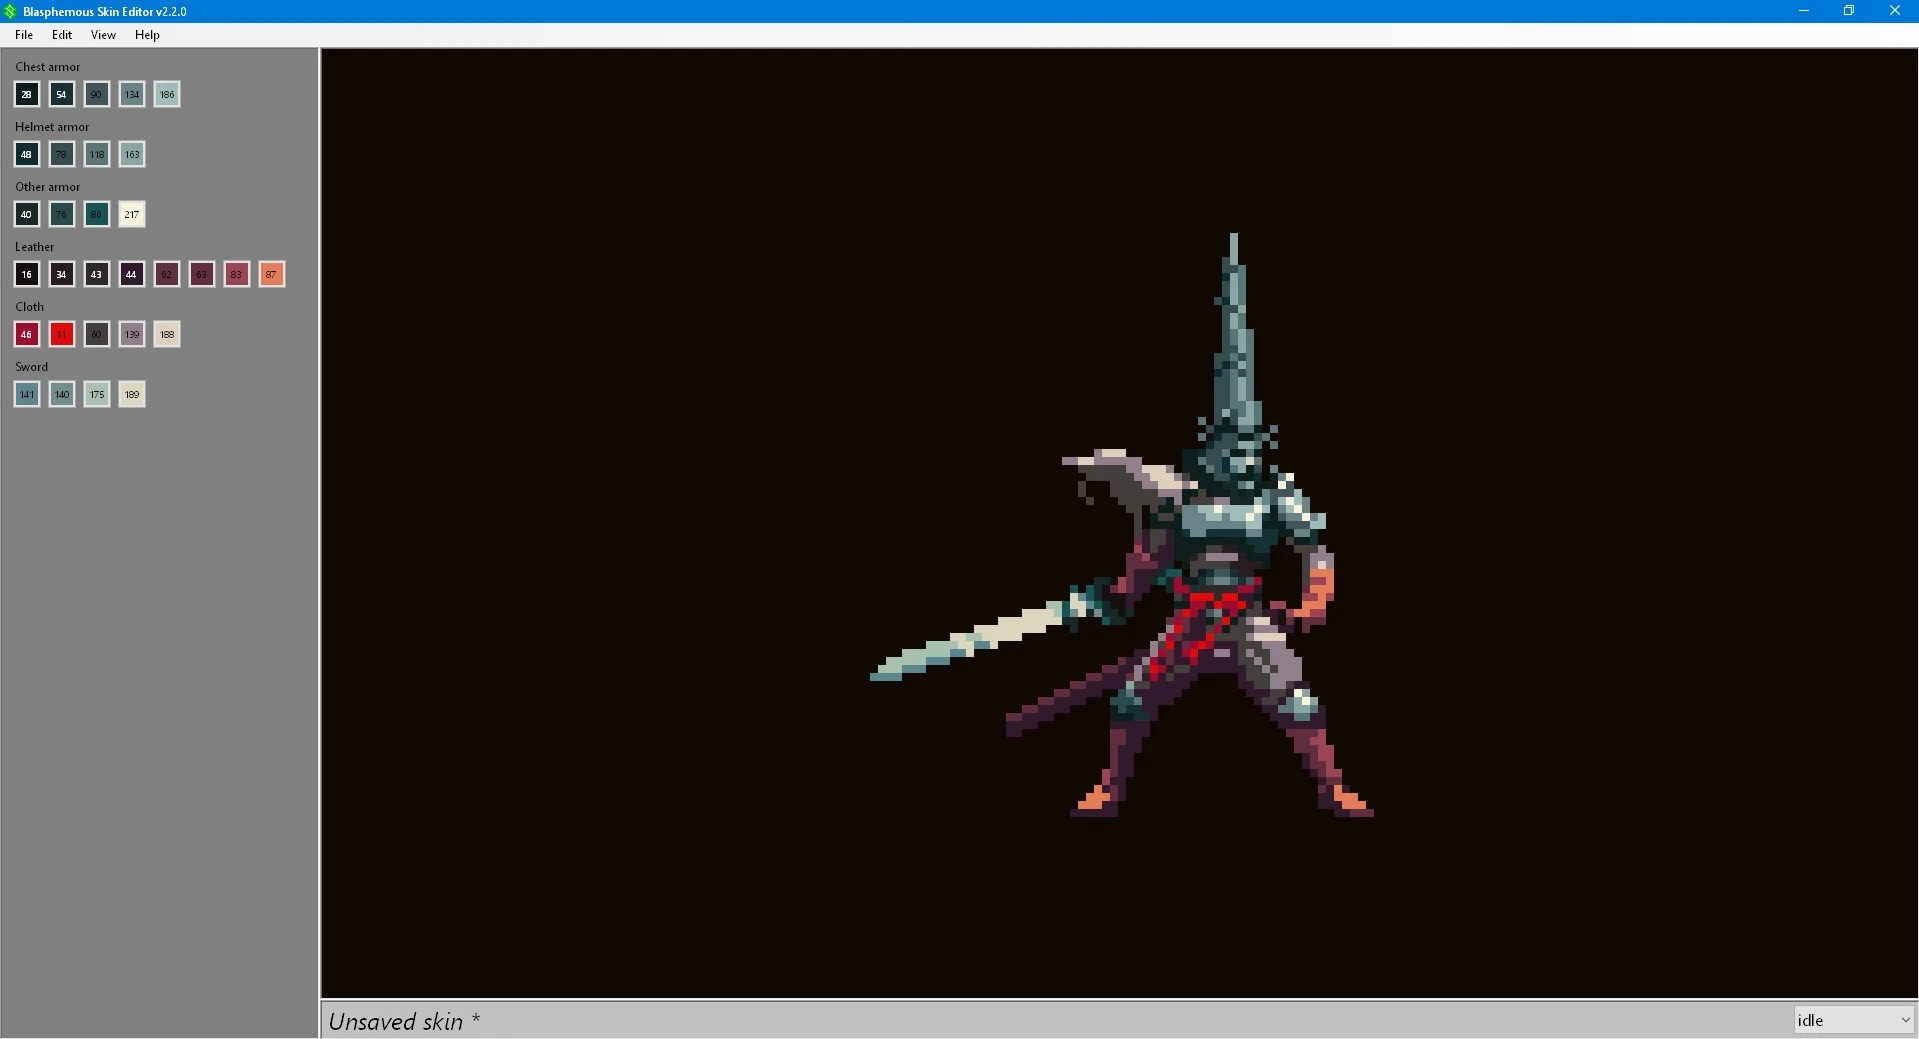This screenshot has width=1919, height=1039.
Task: Pick Cloth beige swatch 188
Action: (167, 334)
